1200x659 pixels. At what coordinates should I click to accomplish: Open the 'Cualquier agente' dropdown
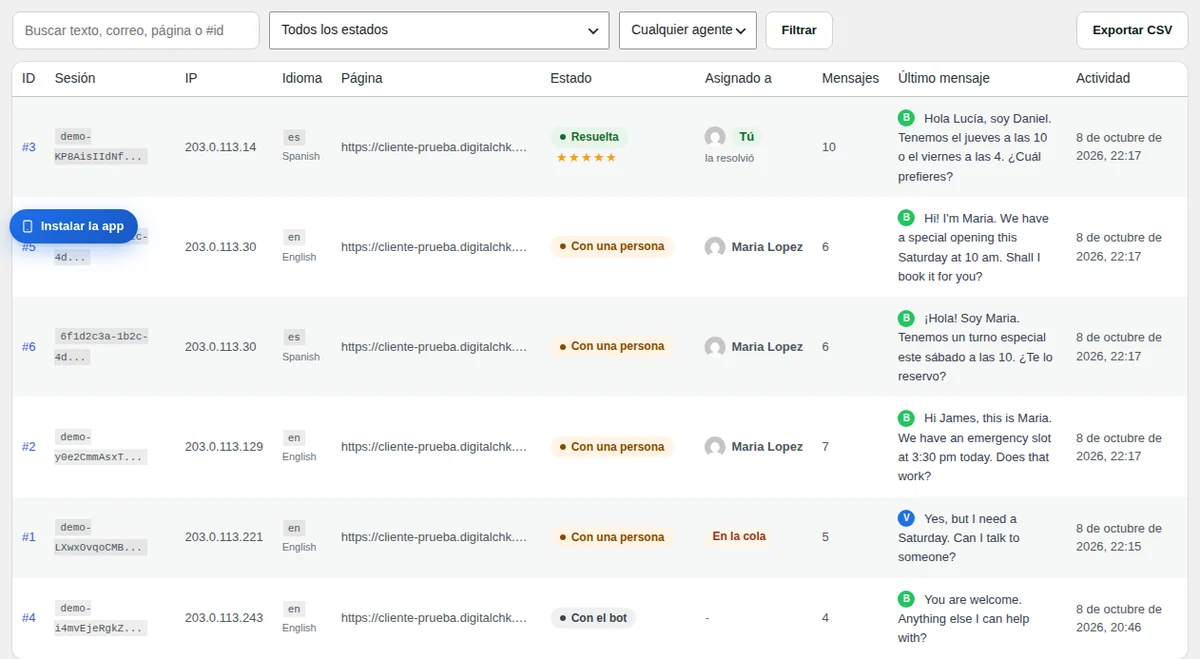688,30
